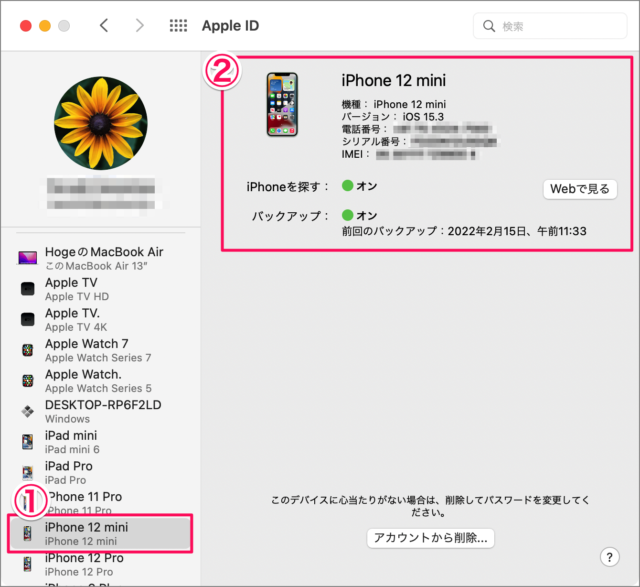This screenshot has width=640, height=587.
Task: Click the iPhone 12 mini heading text
Action: [x=393, y=80]
